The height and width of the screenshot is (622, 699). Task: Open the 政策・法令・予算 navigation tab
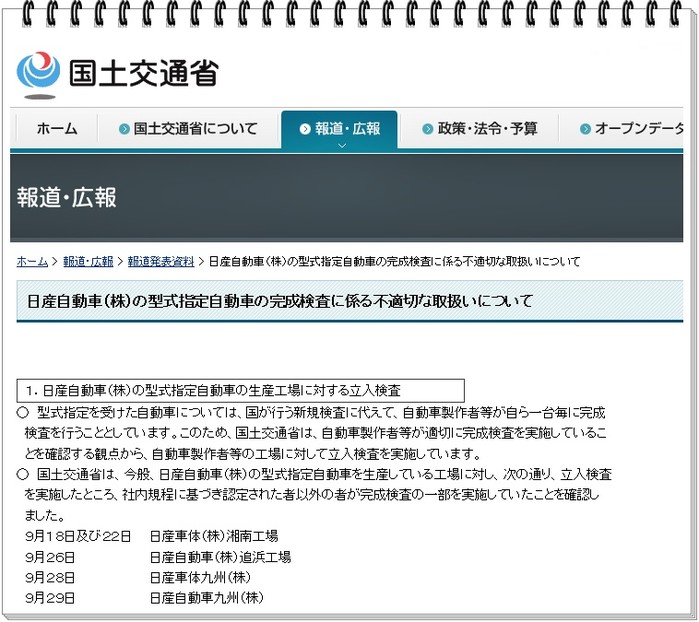coord(479,129)
